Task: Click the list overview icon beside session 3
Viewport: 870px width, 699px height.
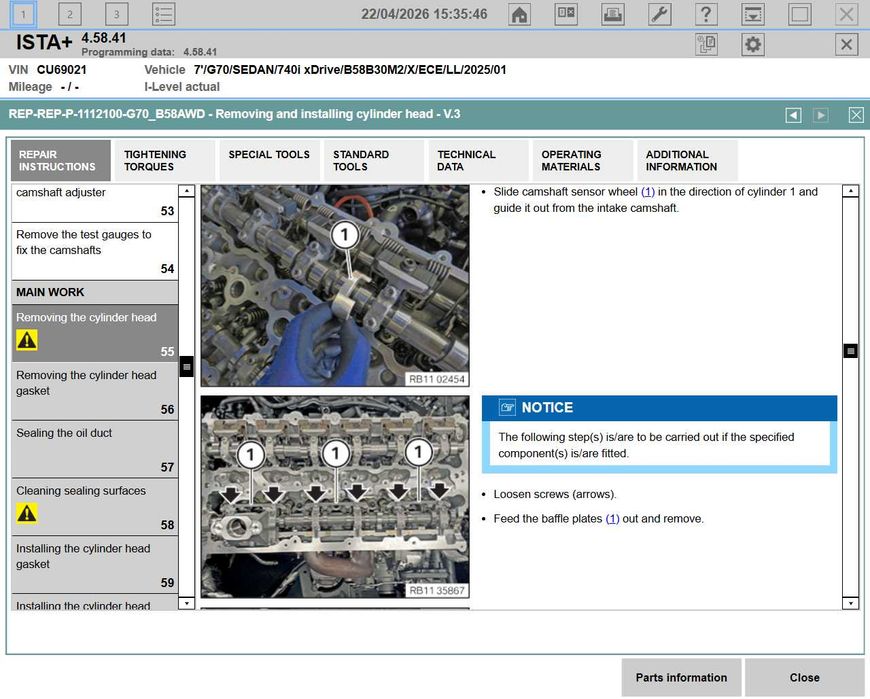Action: (164, 14)
